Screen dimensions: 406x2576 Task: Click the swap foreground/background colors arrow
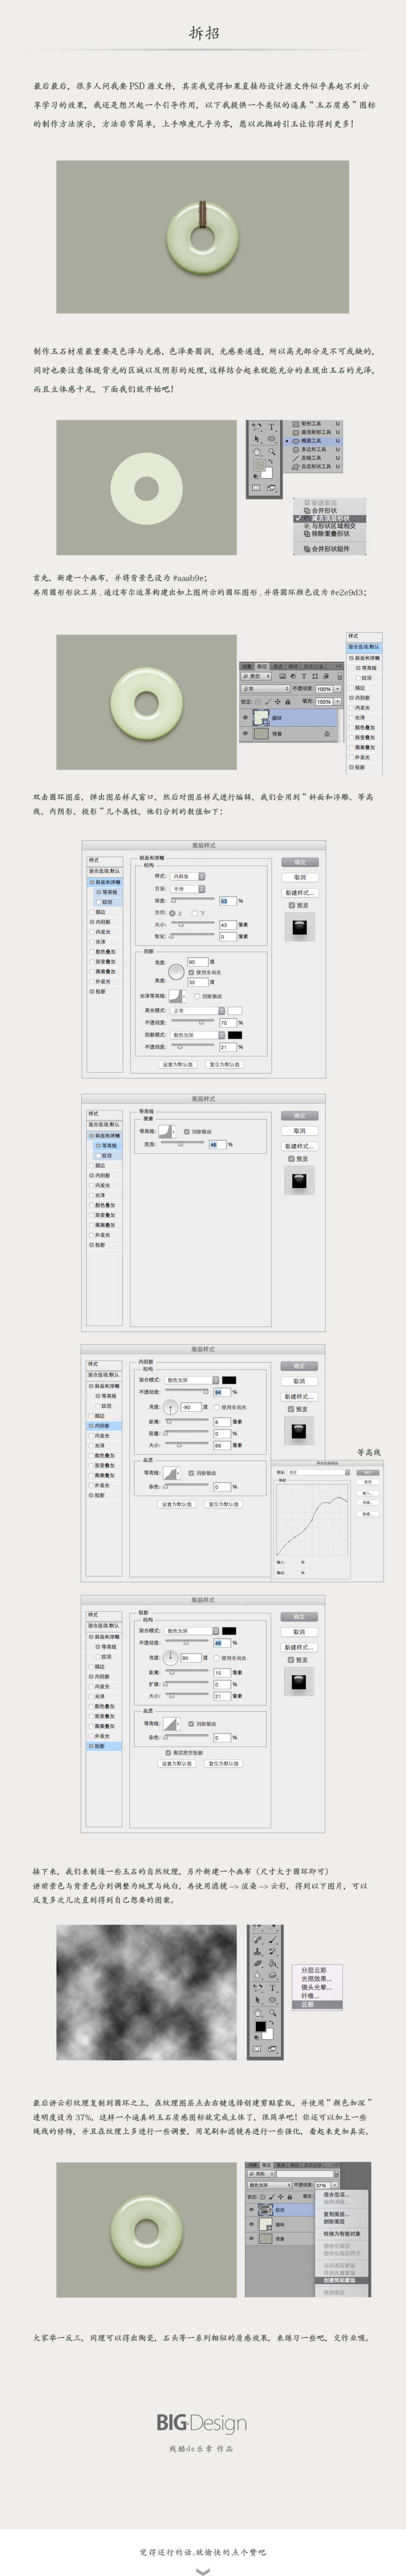point(271,462)
